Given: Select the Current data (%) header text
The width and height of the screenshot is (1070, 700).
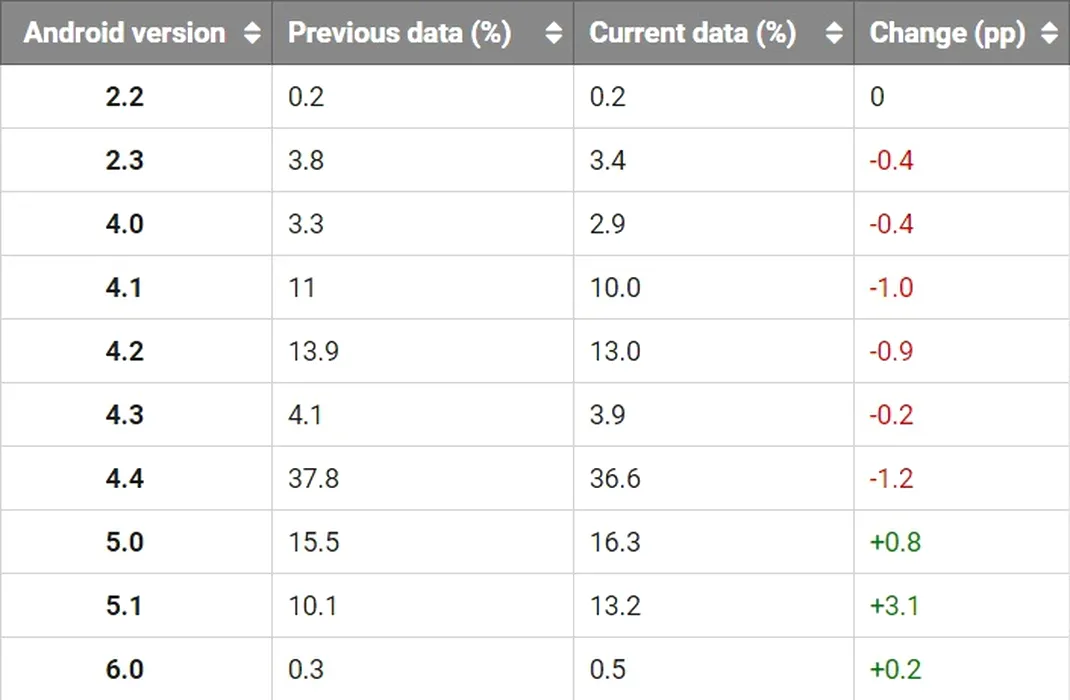Looking at the screenshot, I should (693, 33).
